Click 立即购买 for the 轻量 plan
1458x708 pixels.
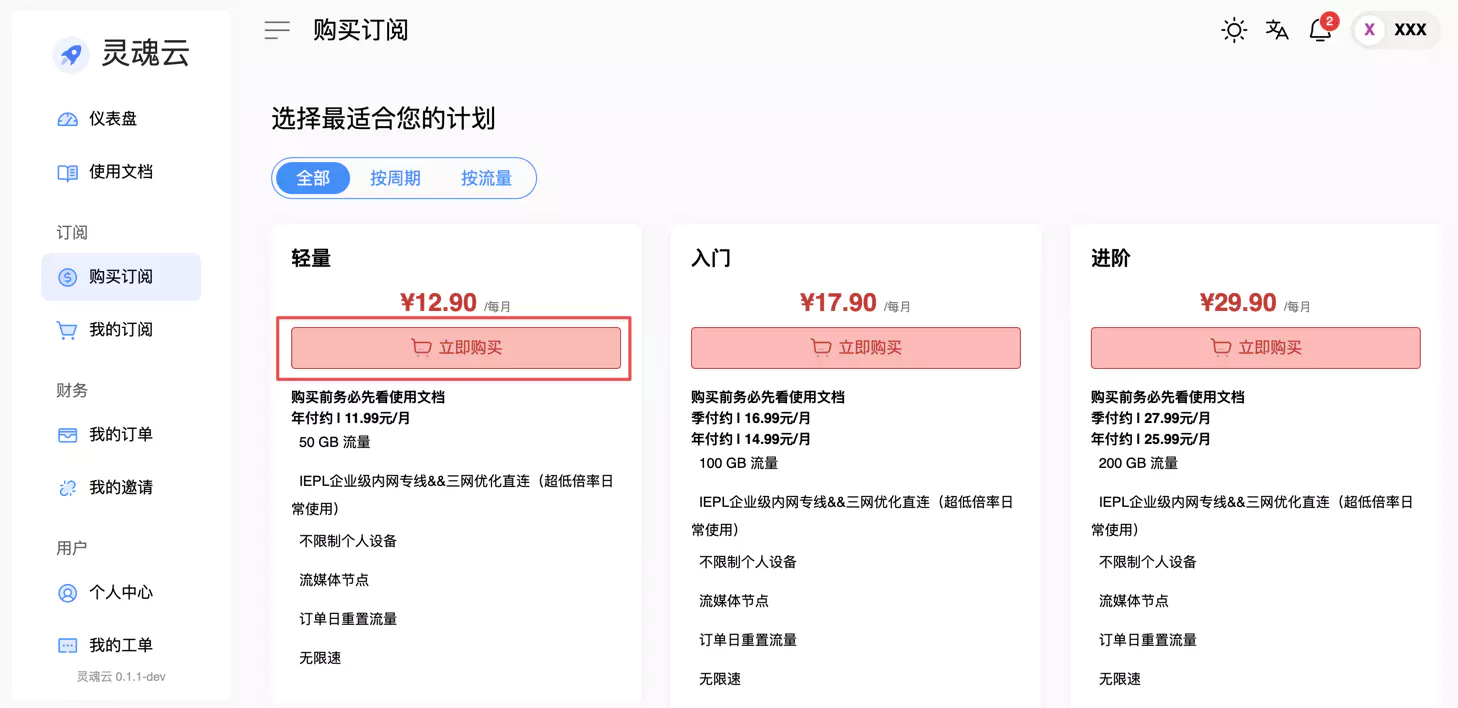click(x=456, y=348)
